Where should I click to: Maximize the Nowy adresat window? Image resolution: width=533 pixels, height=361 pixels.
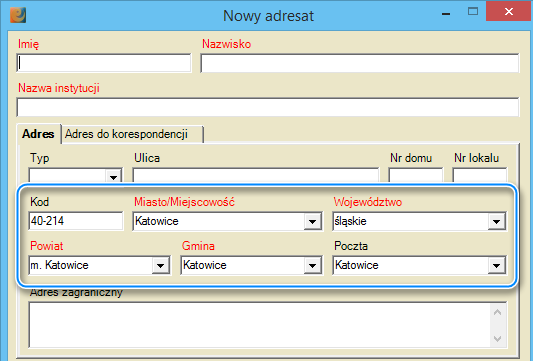(473, 12)
